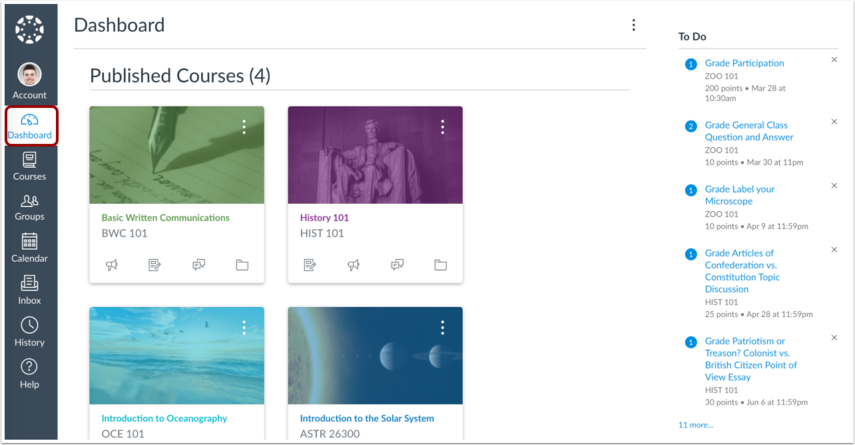Open the Account menu avatar
Image resolution: width=855 pixels, height=445 pixels.
pos(29,75)
